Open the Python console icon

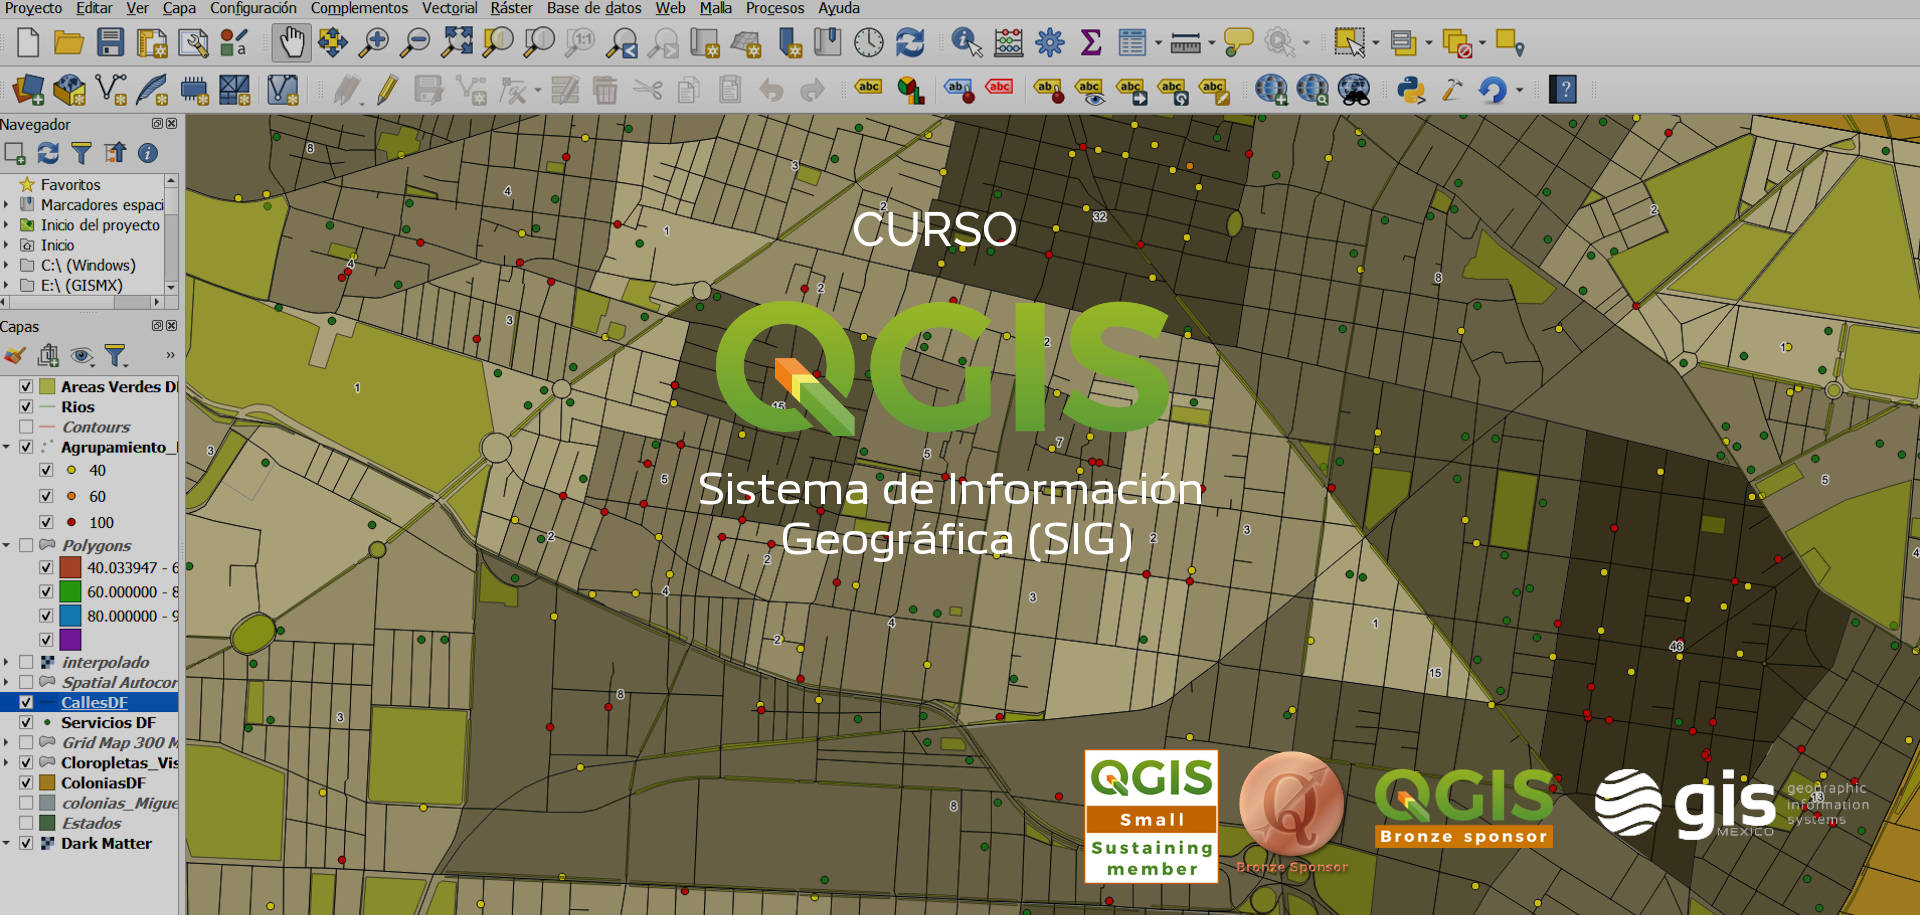pos(1410,90)
